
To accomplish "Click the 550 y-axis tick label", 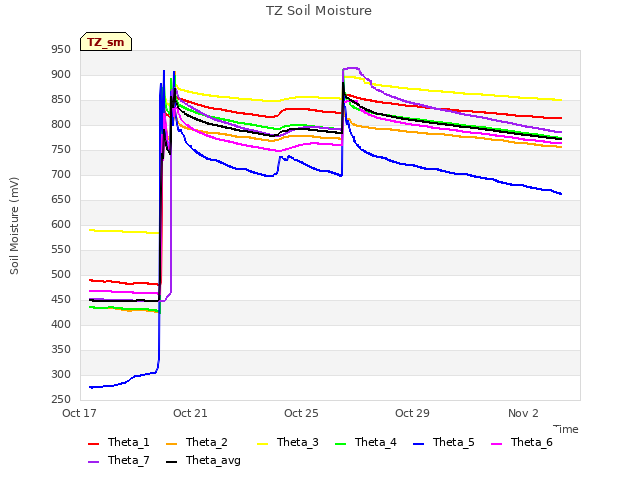I will tap(61, 249).
